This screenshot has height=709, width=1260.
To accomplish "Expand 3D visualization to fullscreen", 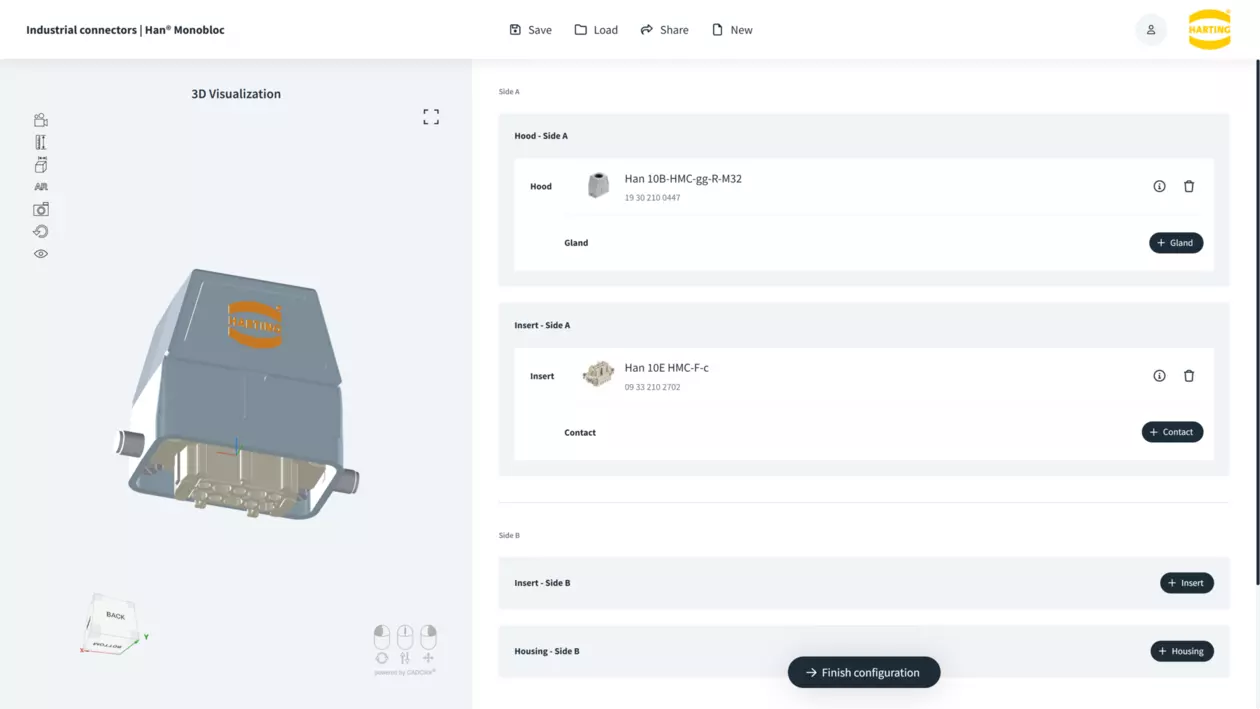I will point(431,117).
